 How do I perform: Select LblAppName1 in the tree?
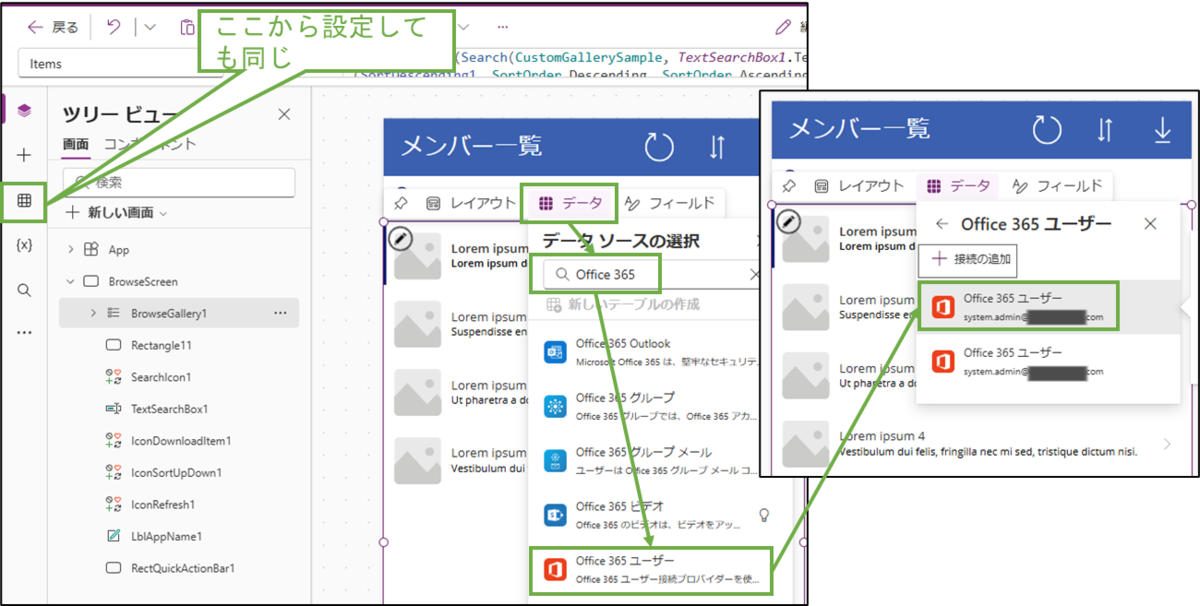(x=166, y=537)
